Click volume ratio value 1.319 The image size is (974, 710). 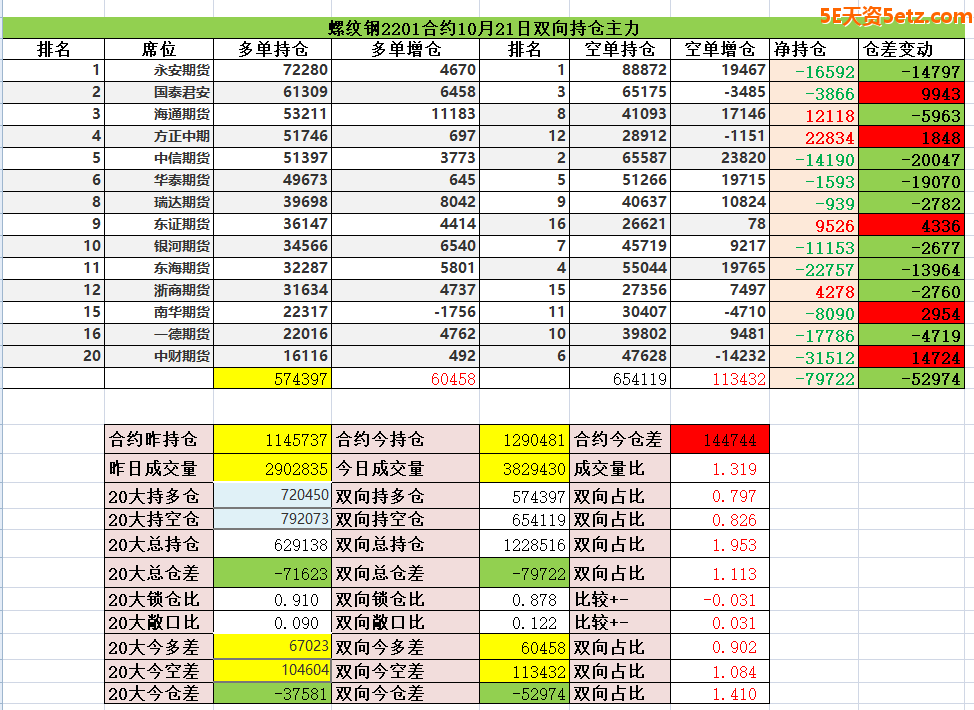coord(720,468)
